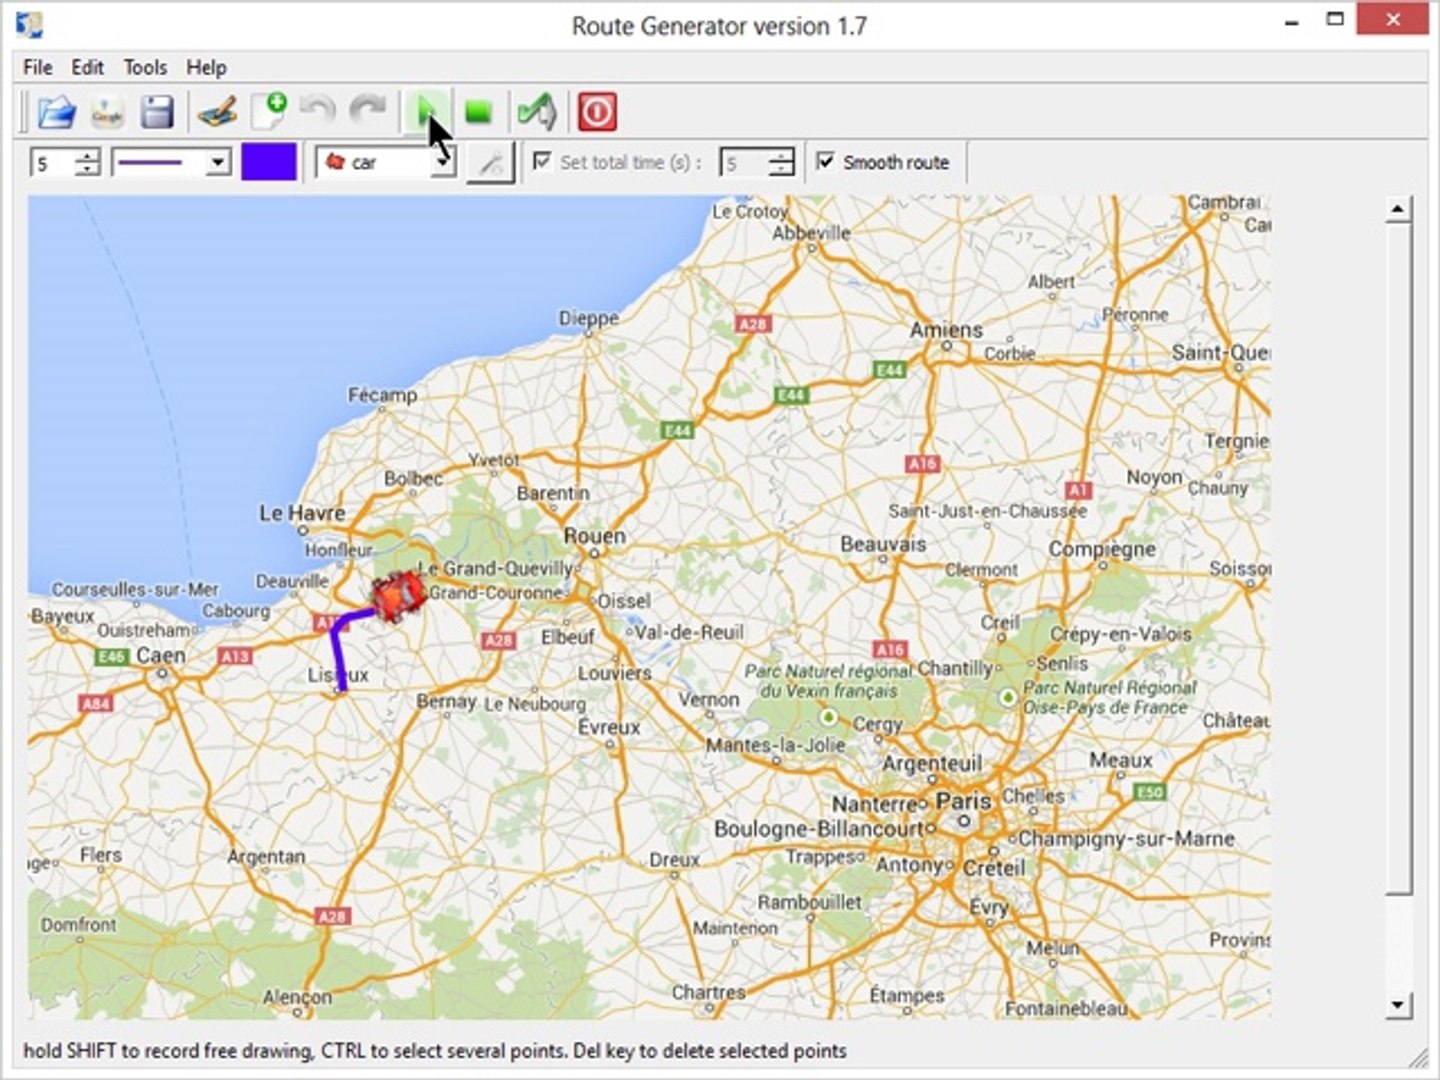Open the File menu

pyautogui.click(x=38, y=67)
